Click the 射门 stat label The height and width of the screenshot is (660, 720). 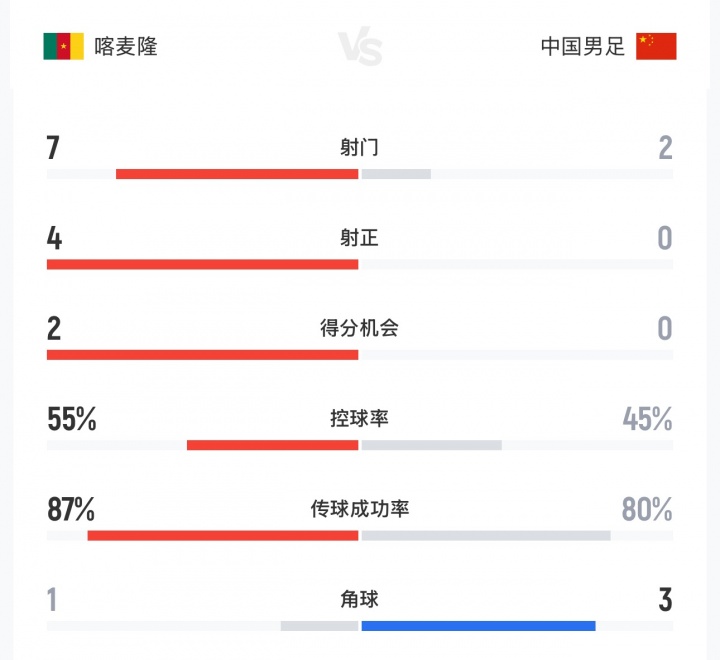[x=359, y=148]
